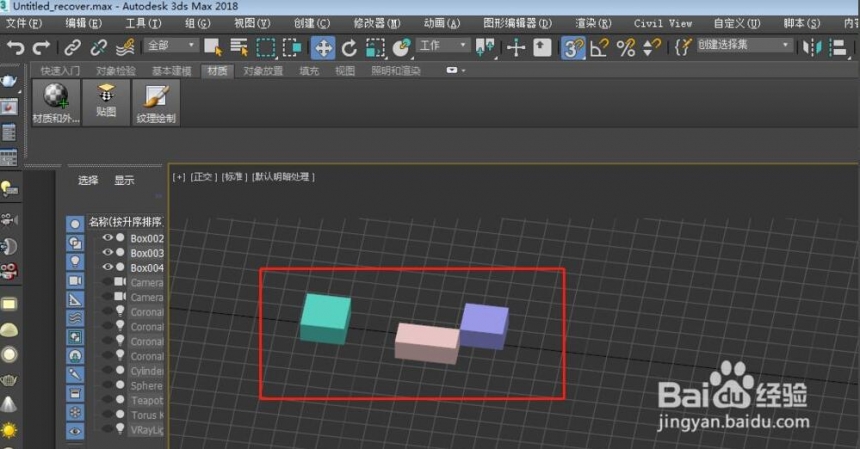Toggle the Angle Snap icon
Screen dimensions: 860x449
(599, 48)
